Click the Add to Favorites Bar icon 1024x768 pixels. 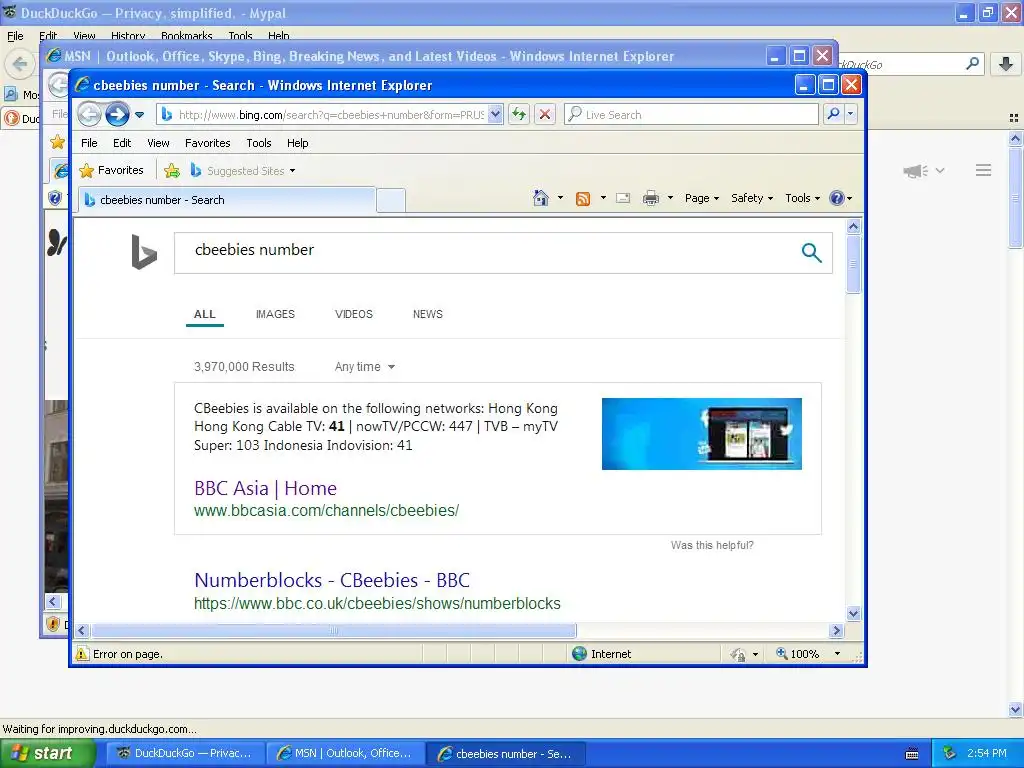point(172,171)
